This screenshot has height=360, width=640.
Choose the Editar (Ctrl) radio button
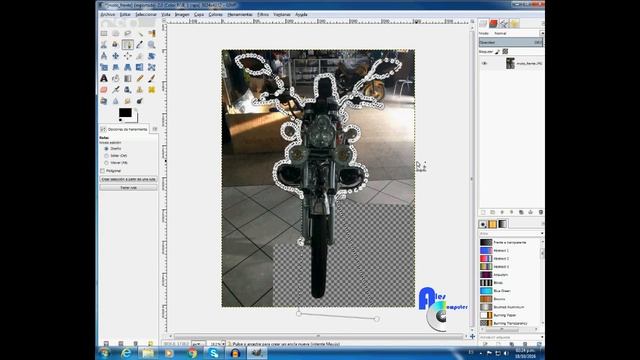[107, 156]
